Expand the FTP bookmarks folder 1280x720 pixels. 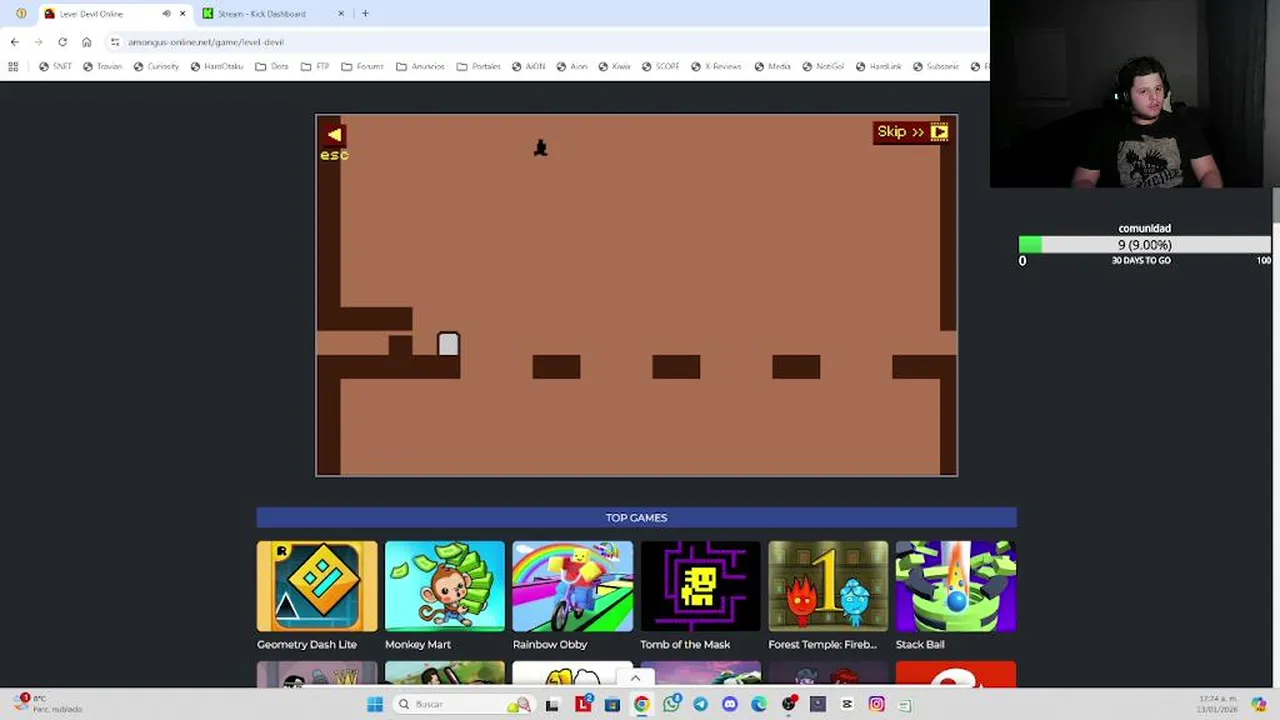tap(315, 67)
